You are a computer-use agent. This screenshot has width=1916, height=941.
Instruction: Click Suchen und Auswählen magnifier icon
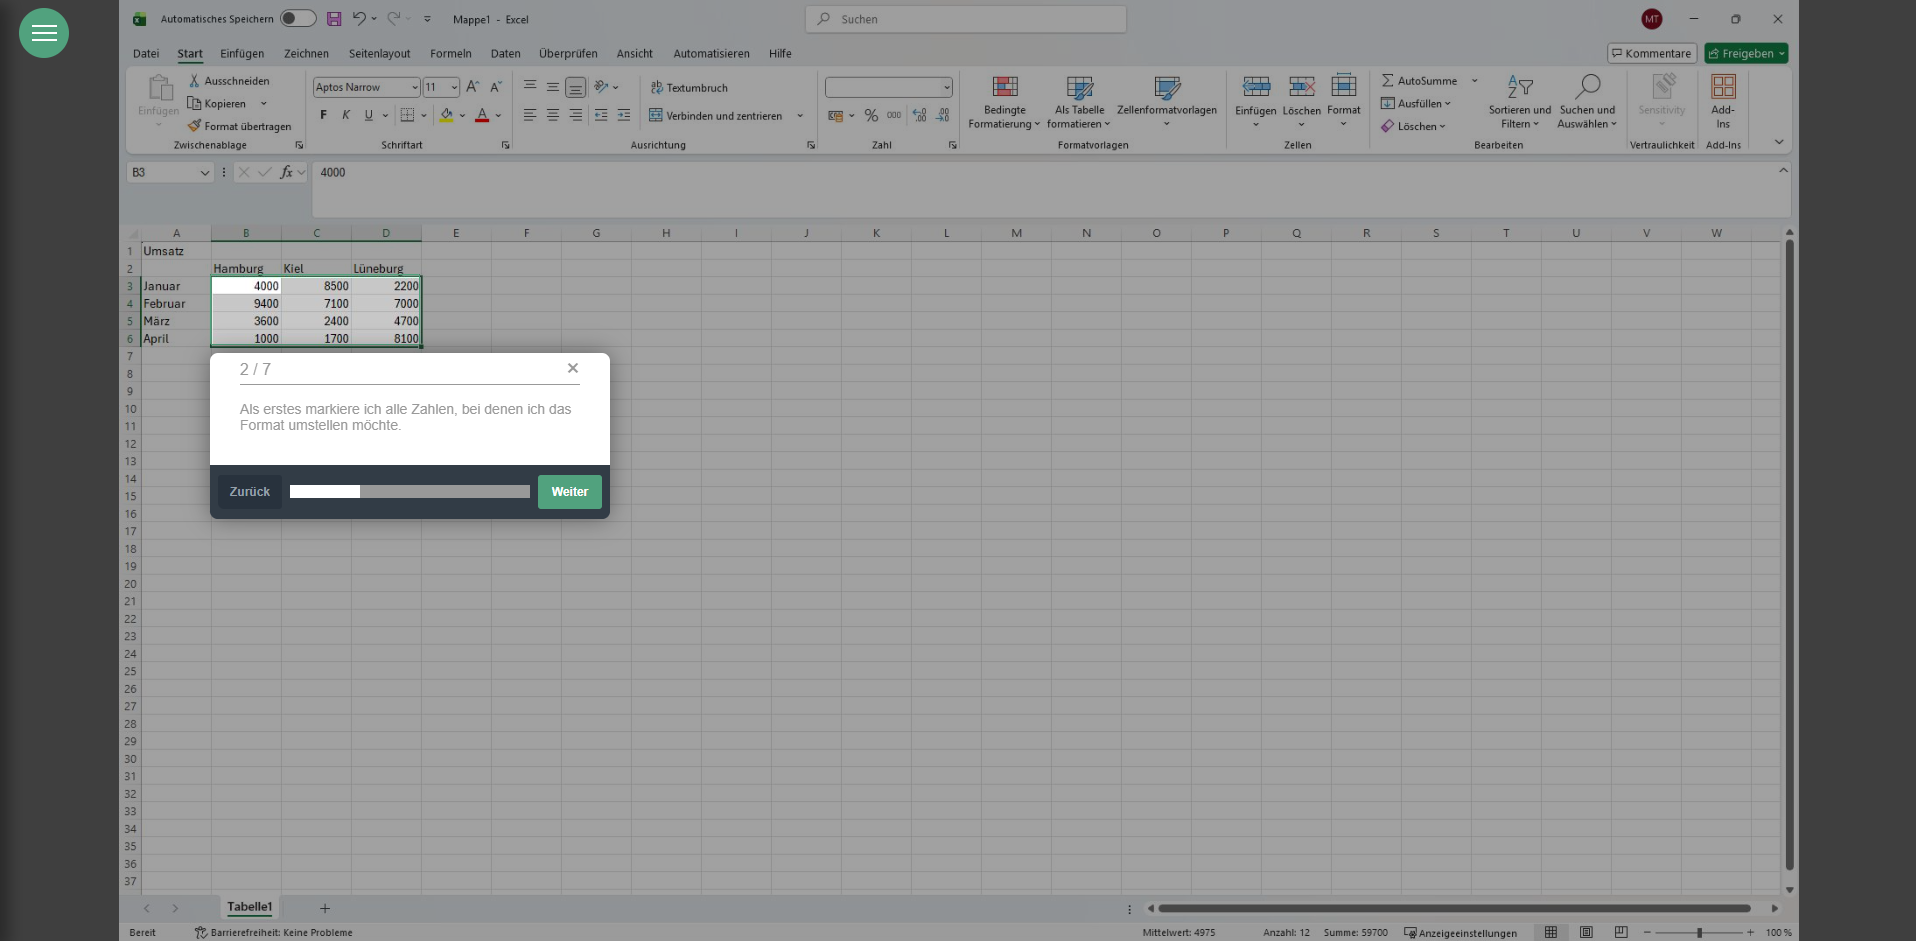point(1586,88)
